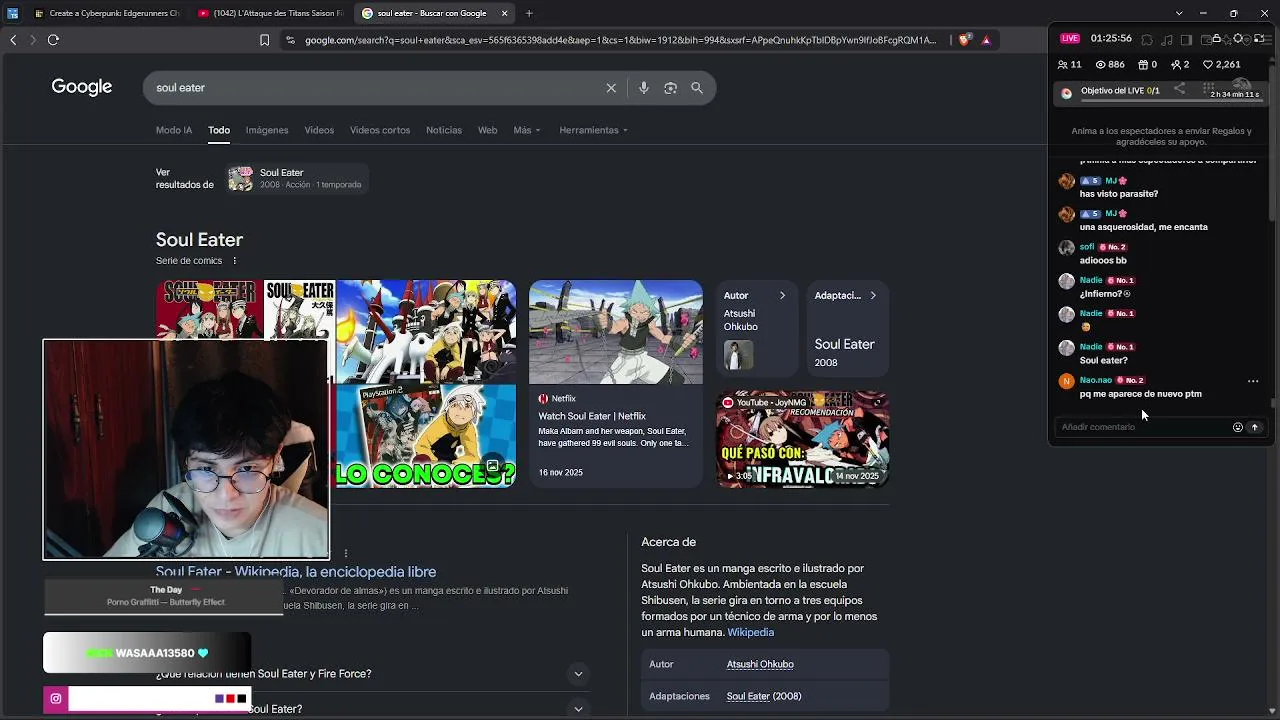
Task: Open the Herramientas dropdown
Action: [593, 130]
